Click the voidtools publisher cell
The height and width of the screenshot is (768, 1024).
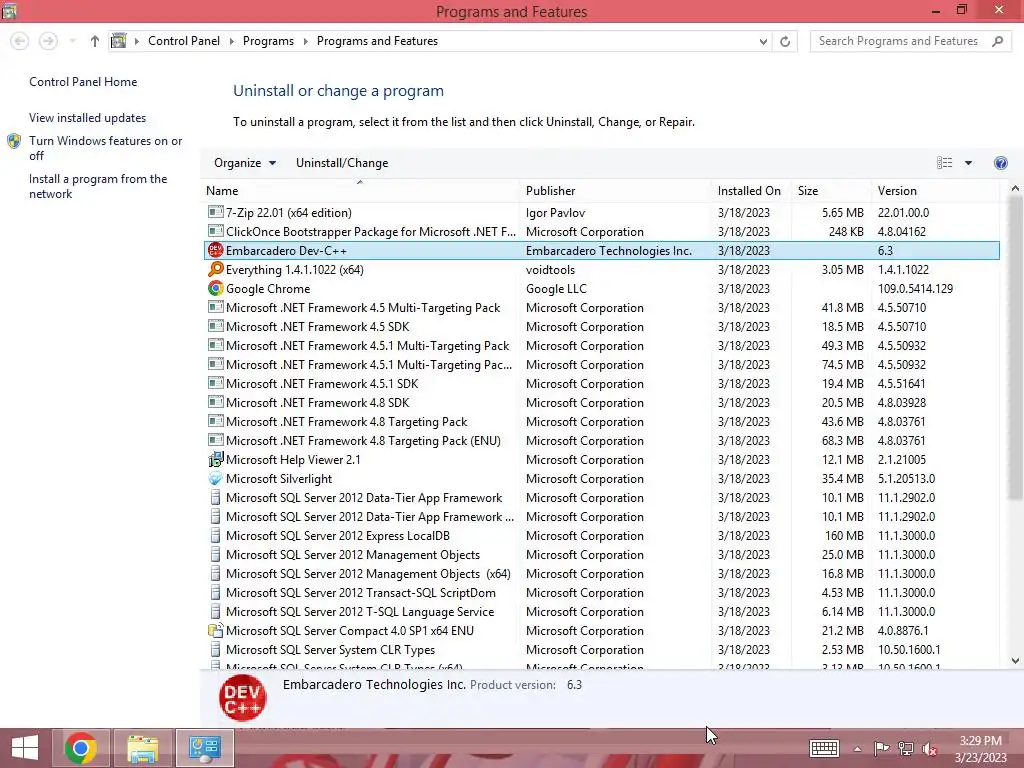[551, 269]
